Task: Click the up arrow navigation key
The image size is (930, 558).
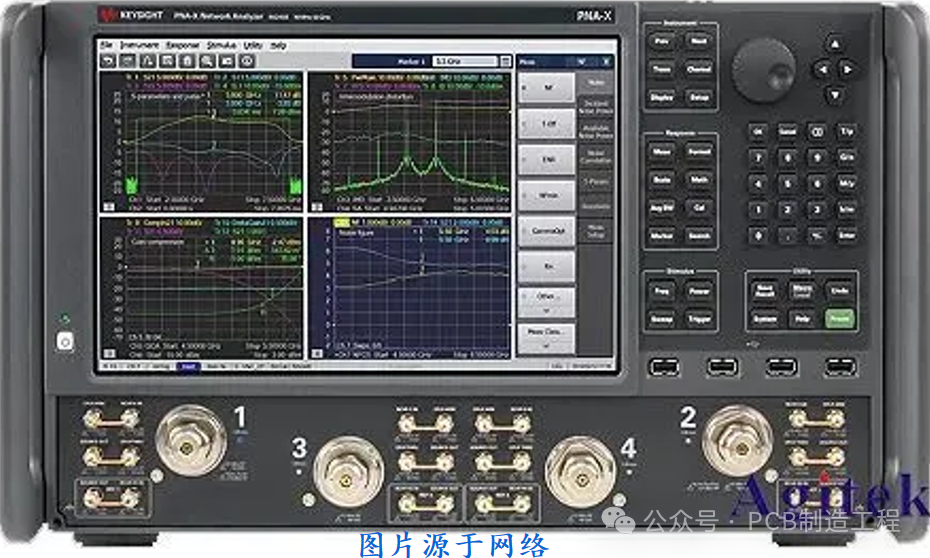Action: 835,44
